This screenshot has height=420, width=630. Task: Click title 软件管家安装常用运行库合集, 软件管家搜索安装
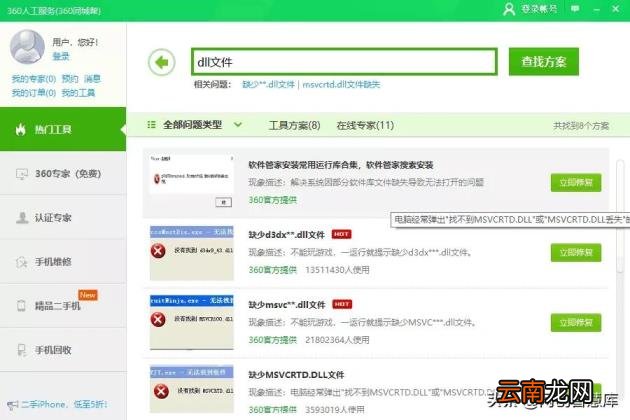(341, 165)
